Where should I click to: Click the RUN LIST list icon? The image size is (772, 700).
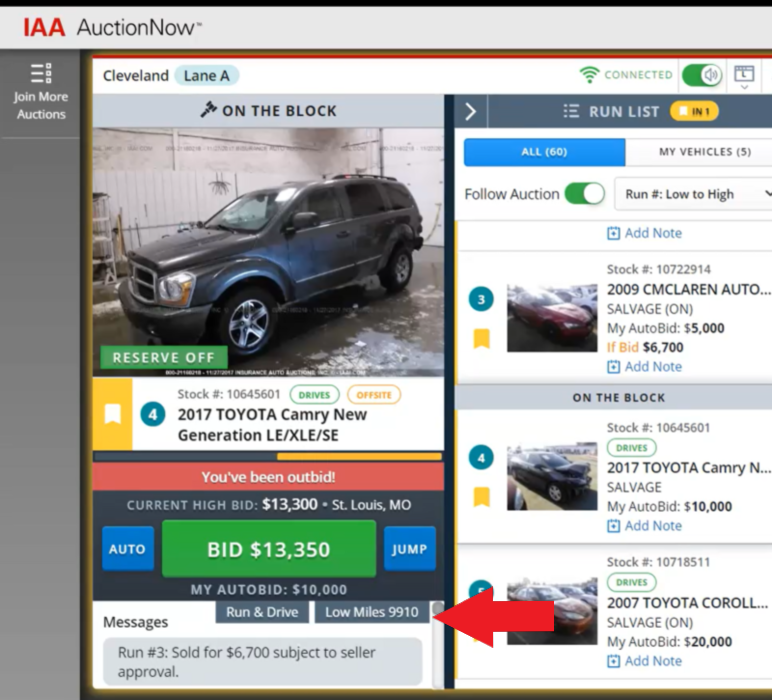pos(571,111)
